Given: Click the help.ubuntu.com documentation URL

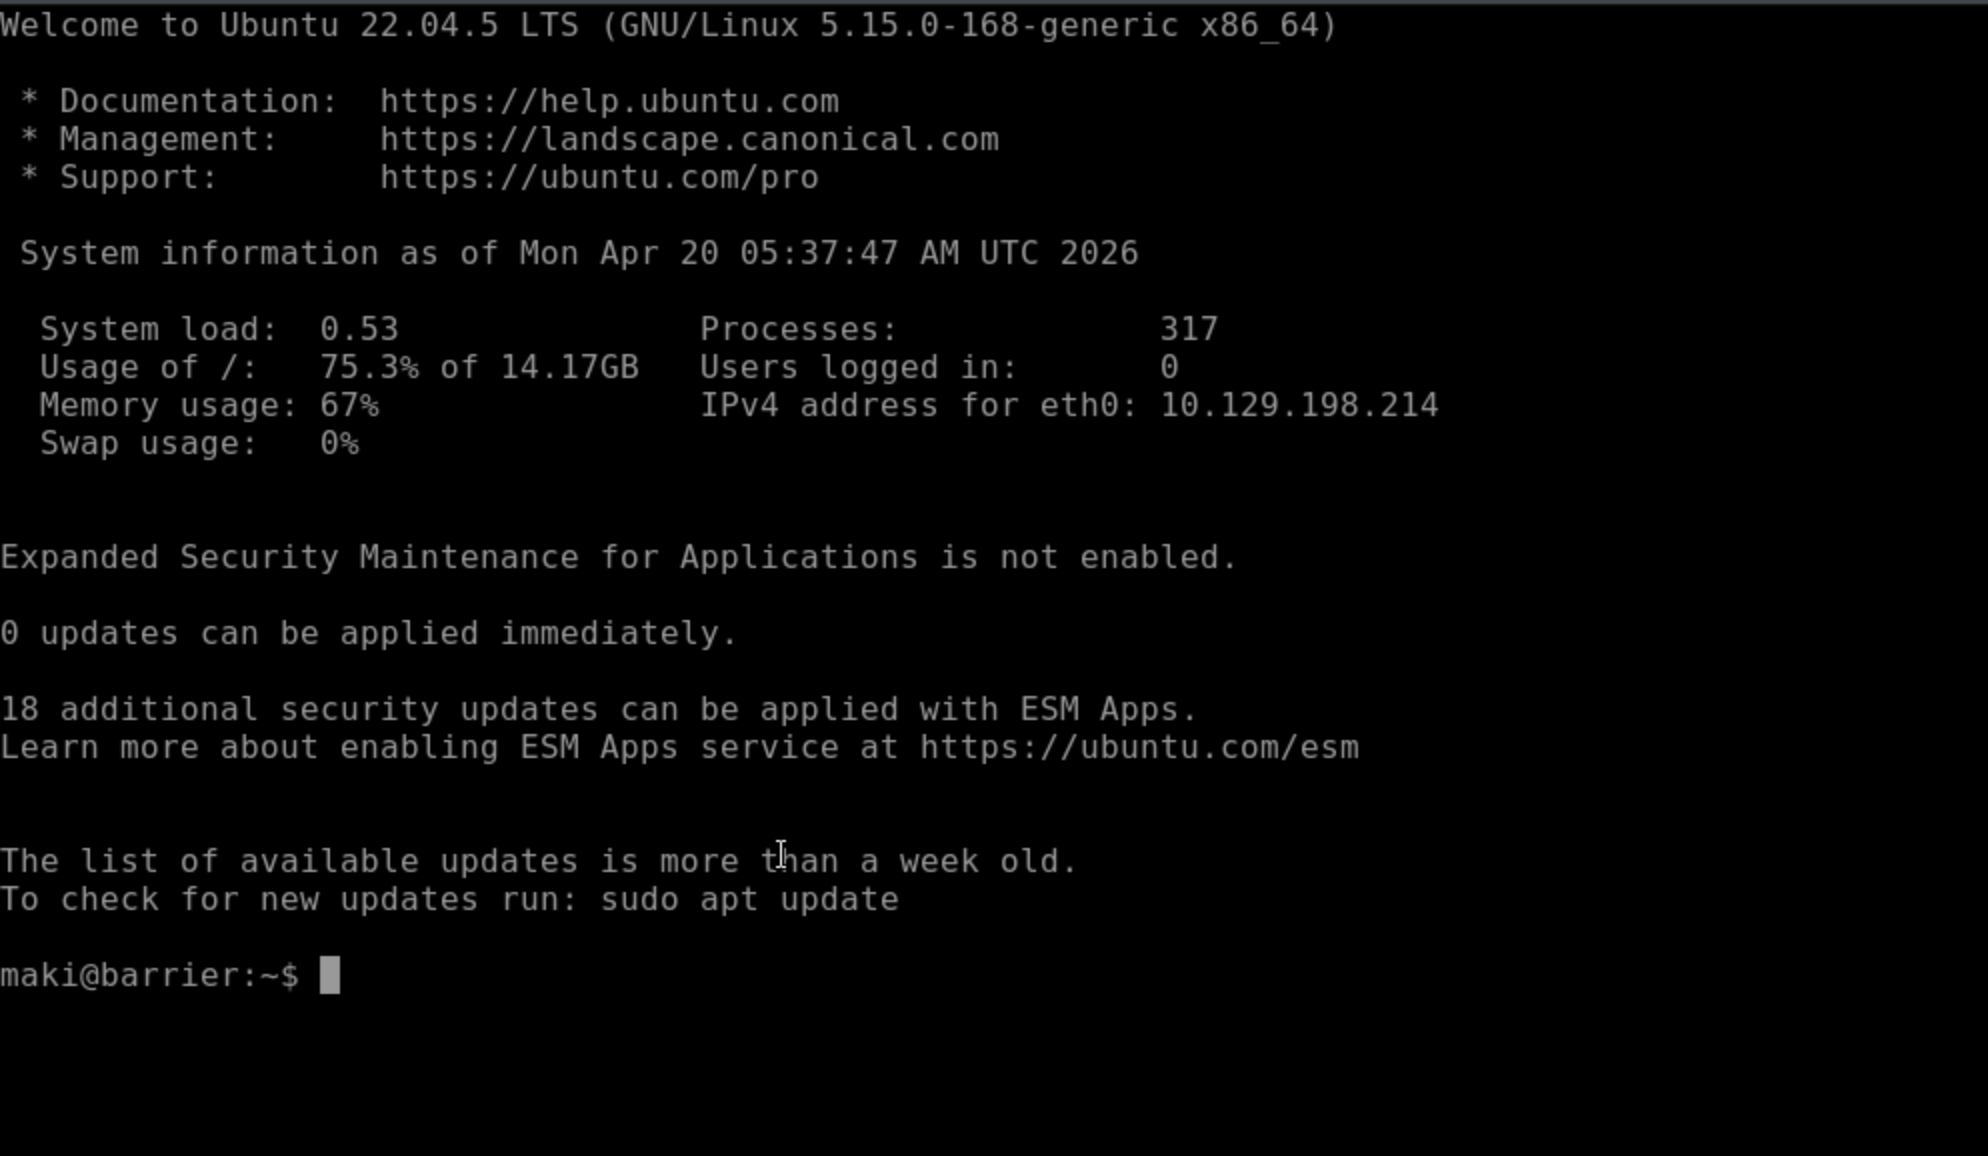Looking at the screenshot, I should point(609,101).
